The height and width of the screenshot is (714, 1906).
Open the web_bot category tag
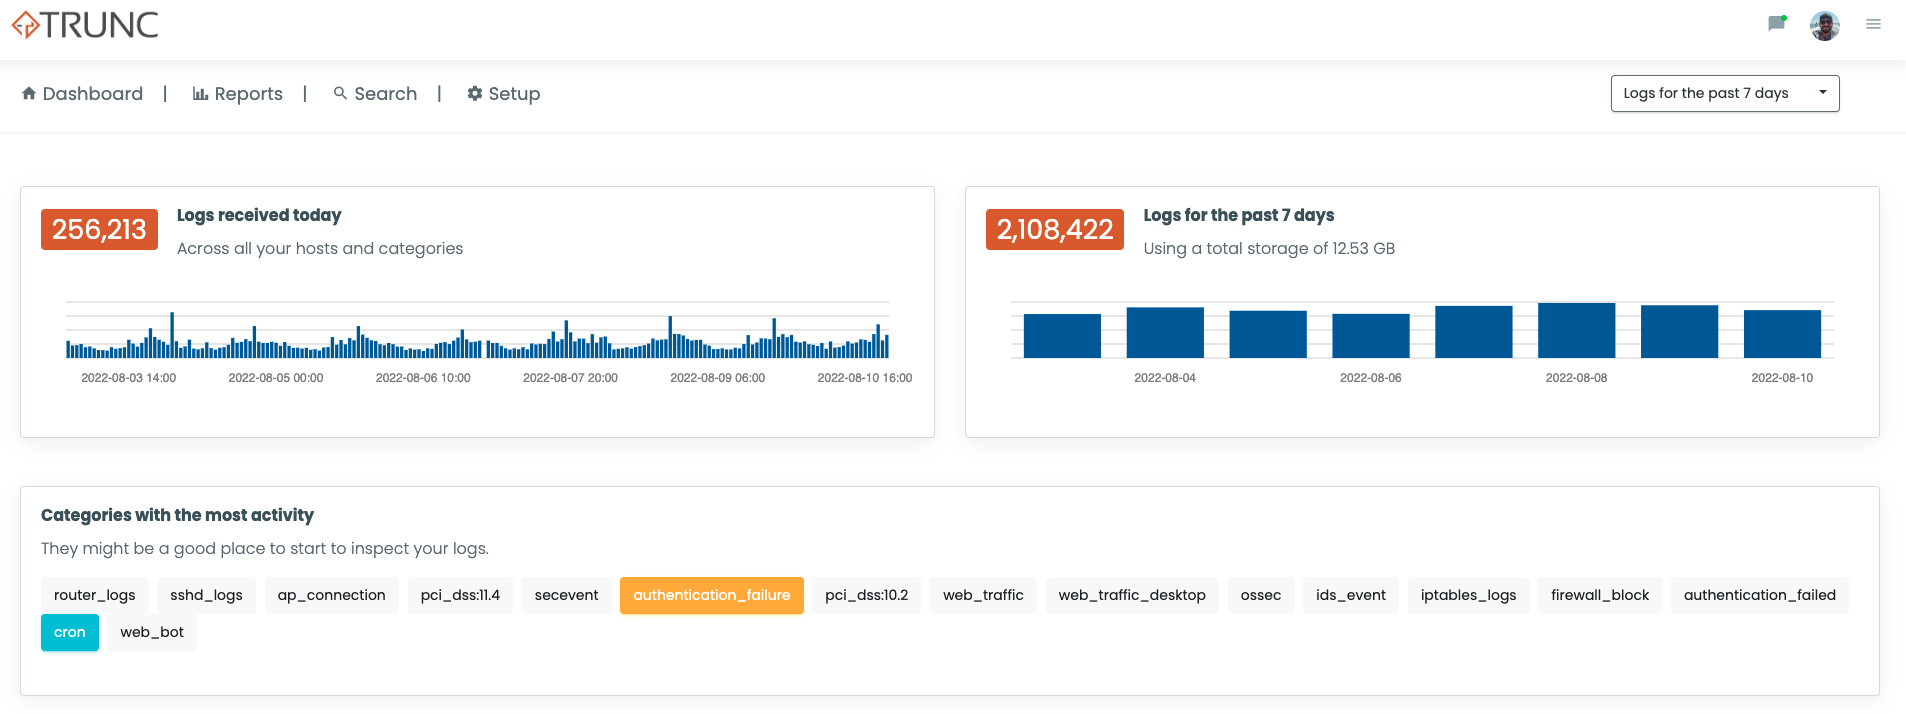(152, 633)
